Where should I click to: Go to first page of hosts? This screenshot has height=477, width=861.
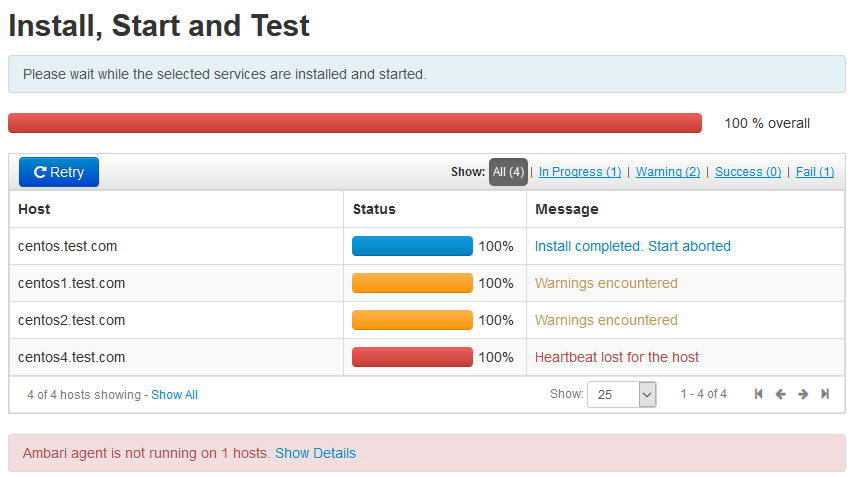point(759,394)
